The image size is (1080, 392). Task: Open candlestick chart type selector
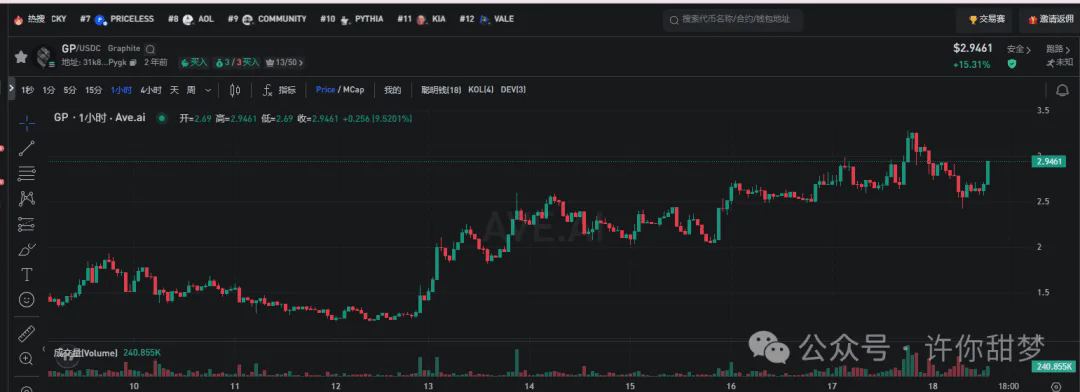pyautogui.click(x=235, y=90)
